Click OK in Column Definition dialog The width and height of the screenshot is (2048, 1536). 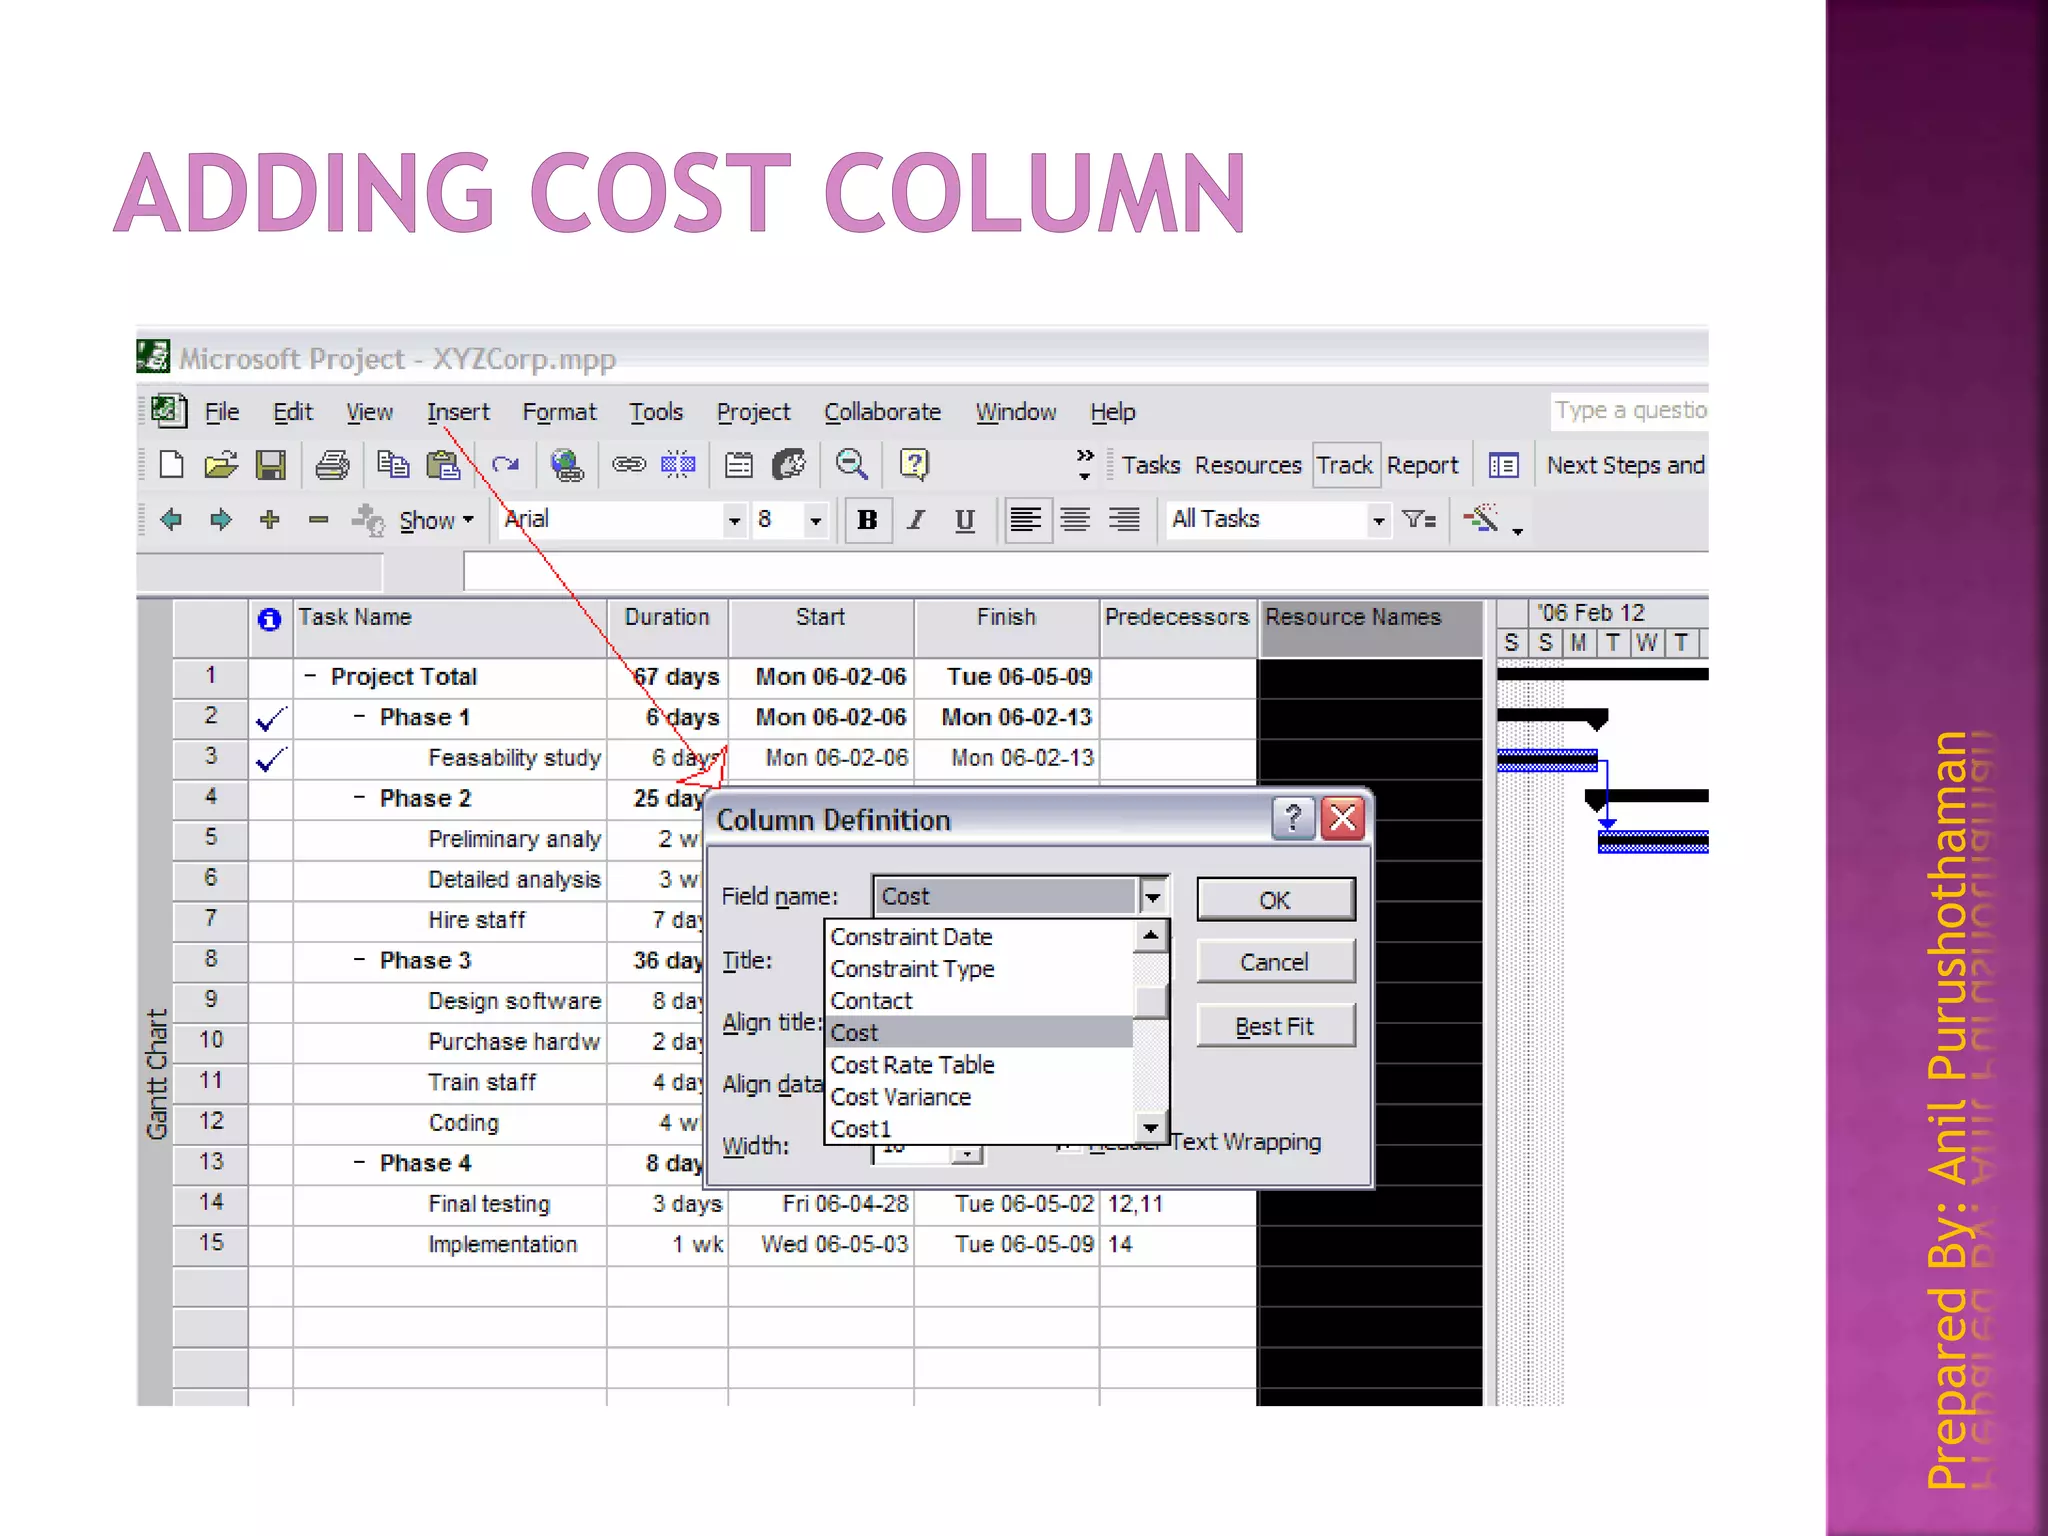(1275, 900)
